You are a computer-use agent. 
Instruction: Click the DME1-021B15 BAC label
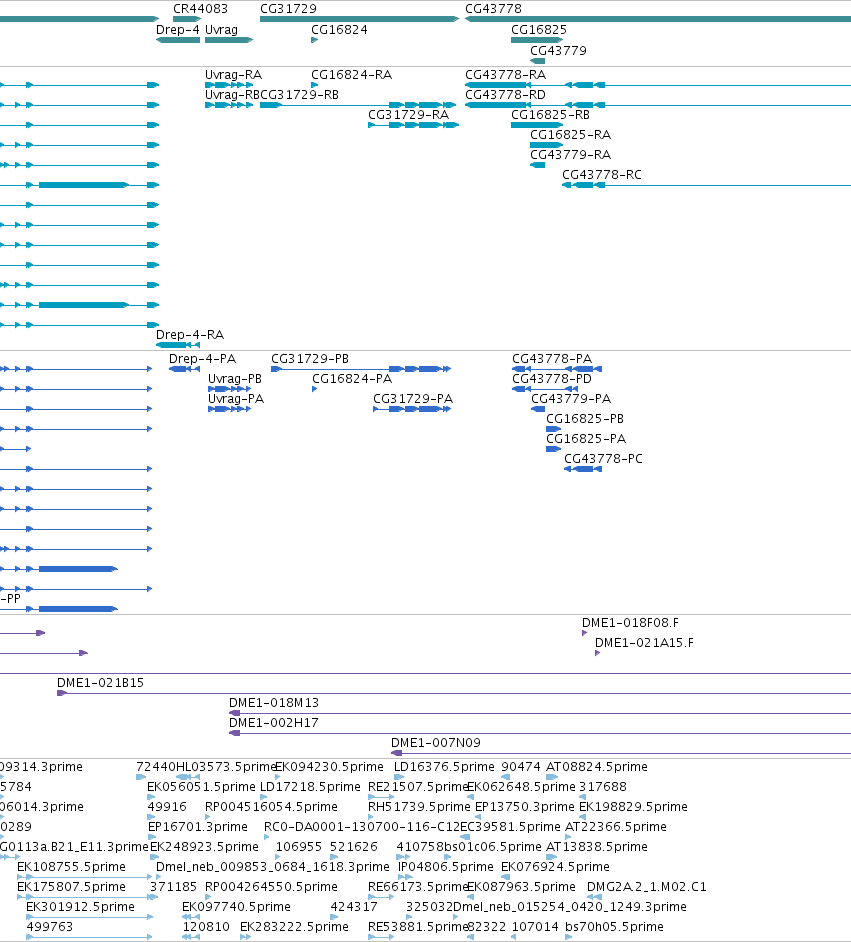tap(100, 683)
